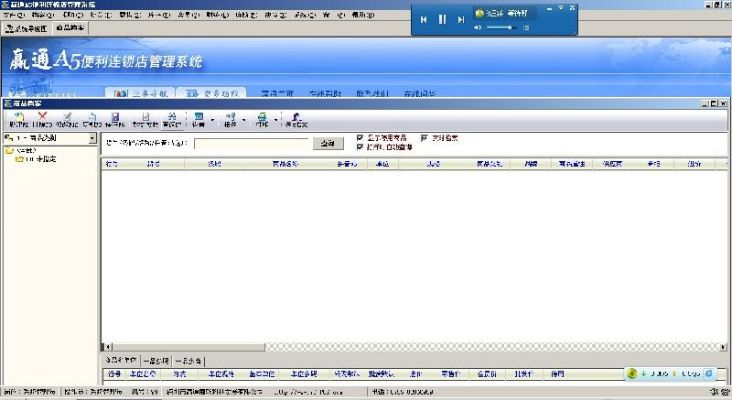The image size is (732, 400).
Task: Click the settings grid toolbar icon
Action: coord(198,119)
